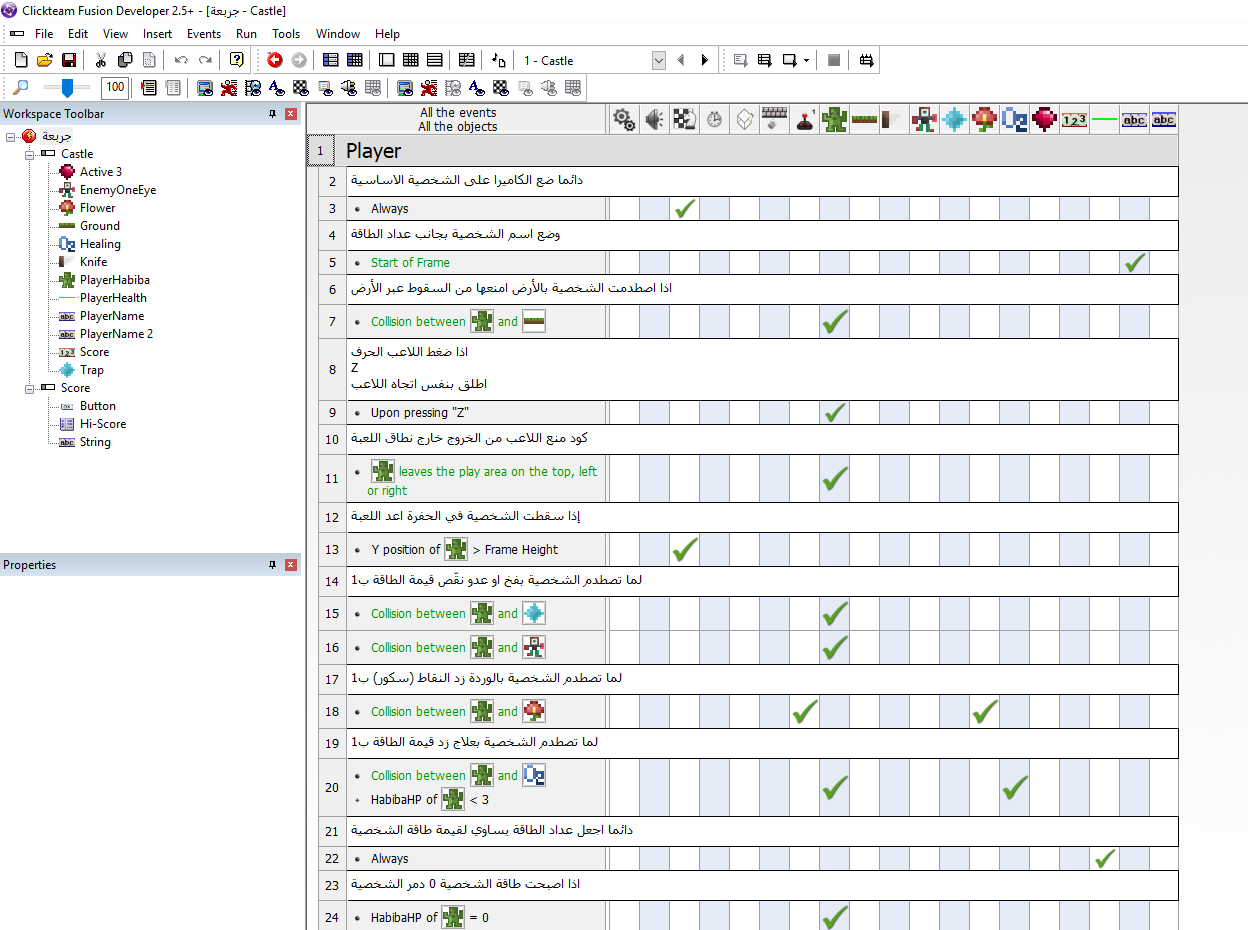Click the Sound speaker column icon
The image size is (1248, 930).
[655, 120]
